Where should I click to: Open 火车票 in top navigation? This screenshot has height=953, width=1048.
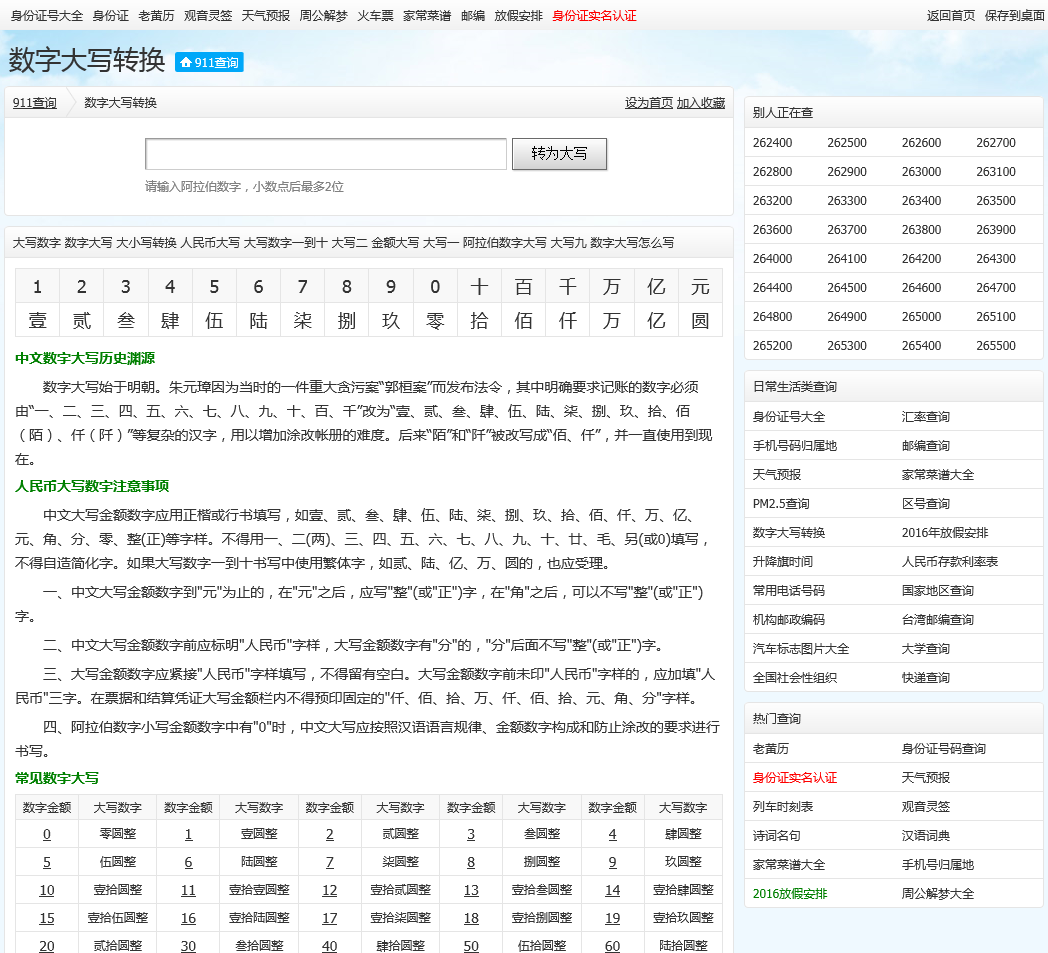375,15
